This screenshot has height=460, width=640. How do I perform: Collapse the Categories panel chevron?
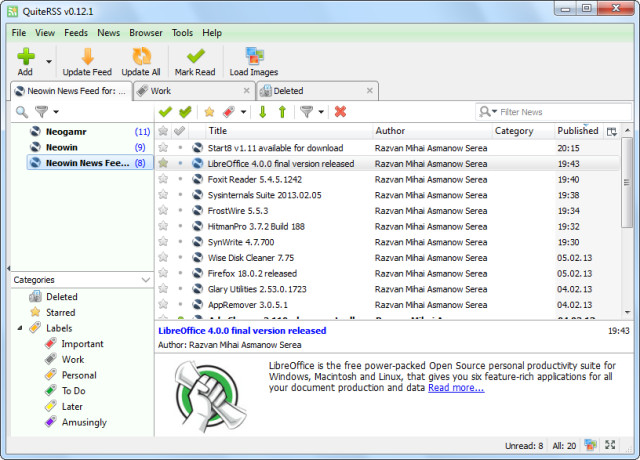click(x=146, y=280)
